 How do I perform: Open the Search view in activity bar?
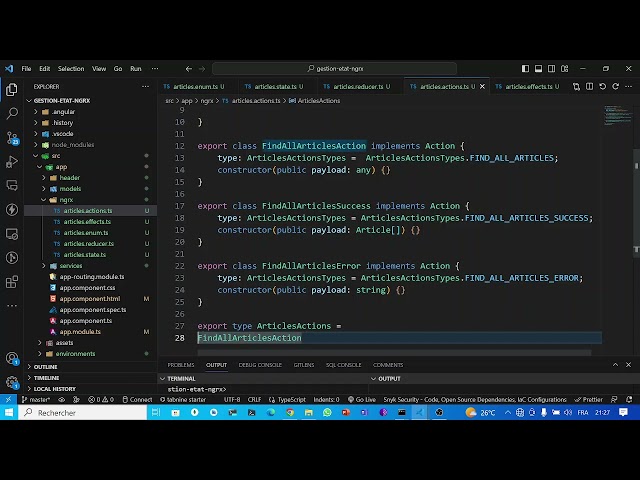click(x=12, y=113)
